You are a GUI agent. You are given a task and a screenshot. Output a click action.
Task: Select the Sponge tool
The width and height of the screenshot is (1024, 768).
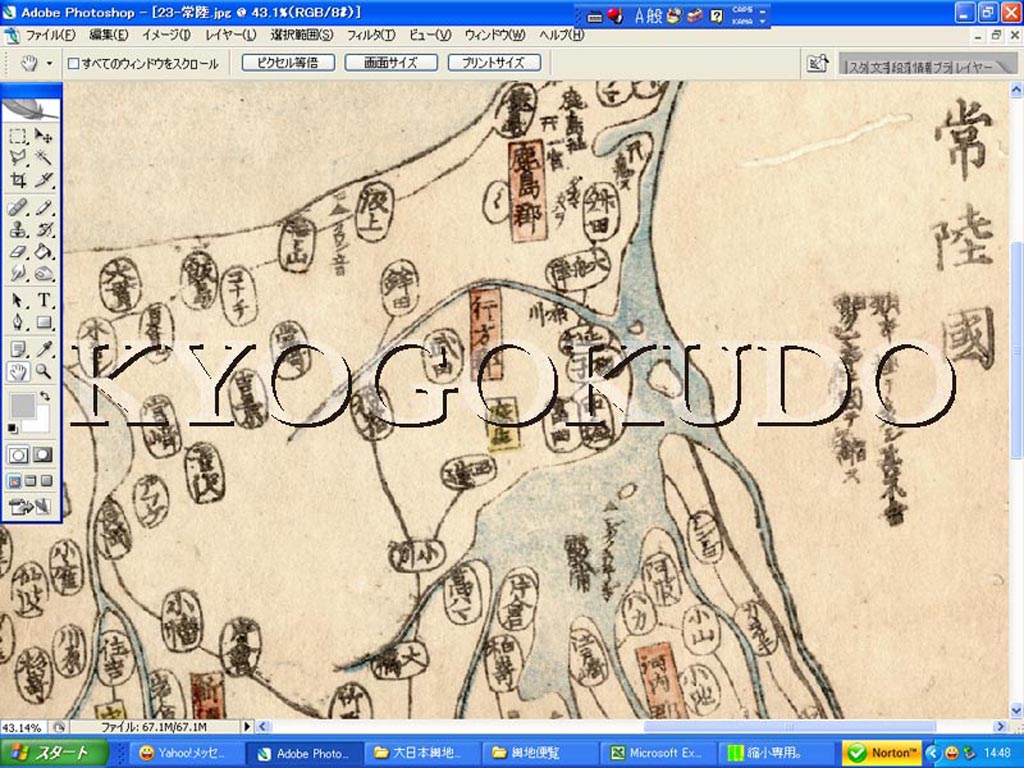click(x=43, y=272)
